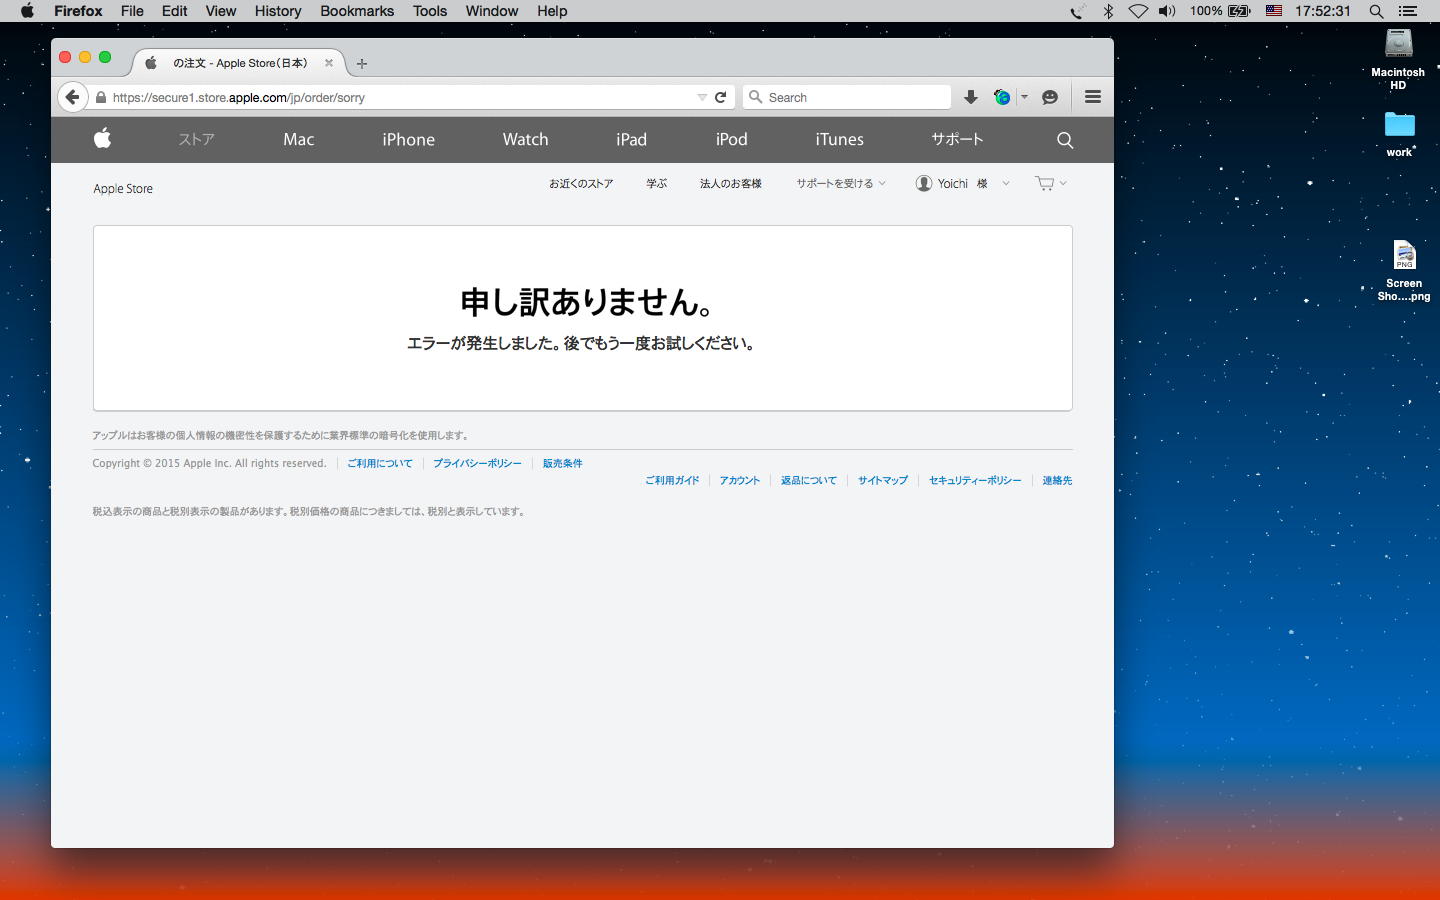
Task: Select the Screen Shot png file on desktop
Action: 1404,271
